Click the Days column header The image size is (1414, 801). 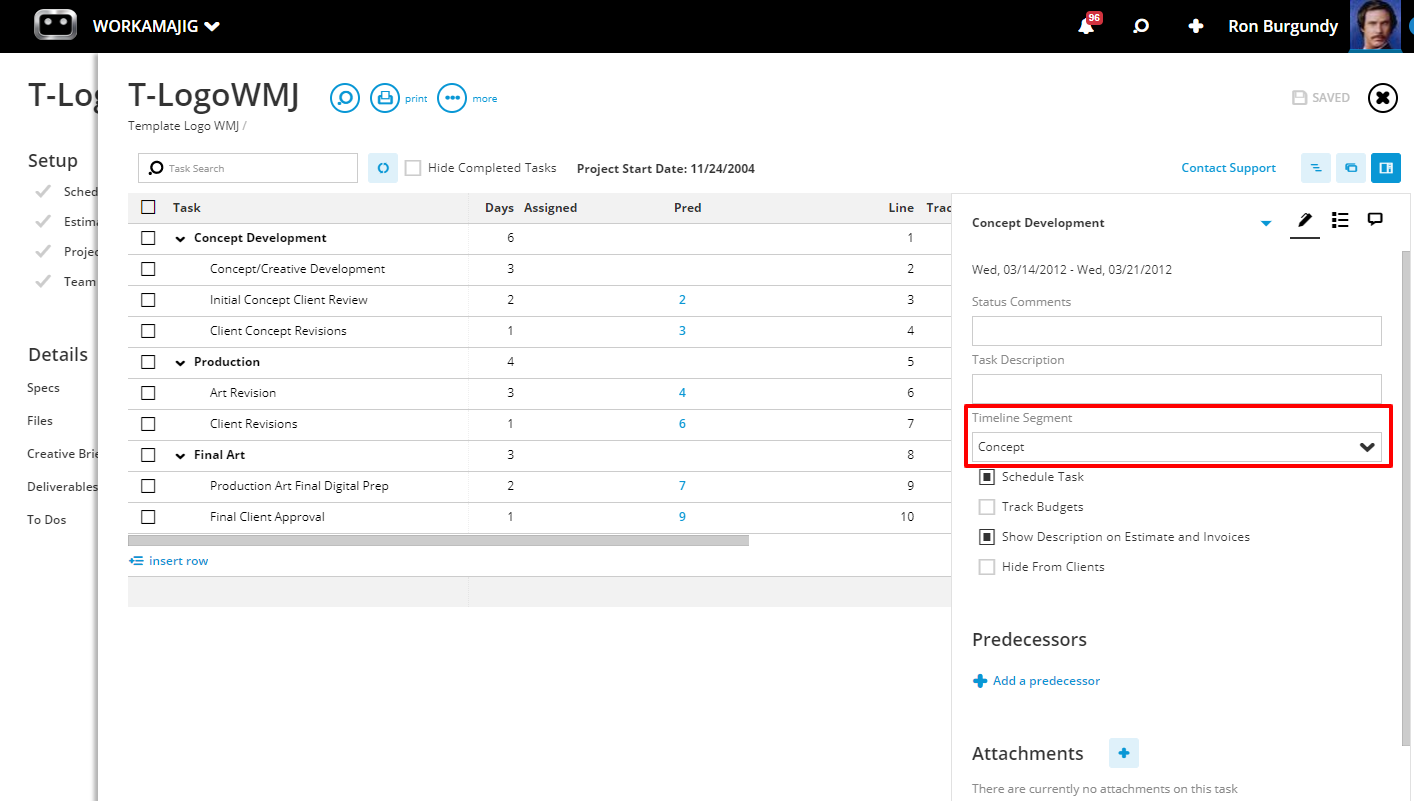click(x=499, y=208)
